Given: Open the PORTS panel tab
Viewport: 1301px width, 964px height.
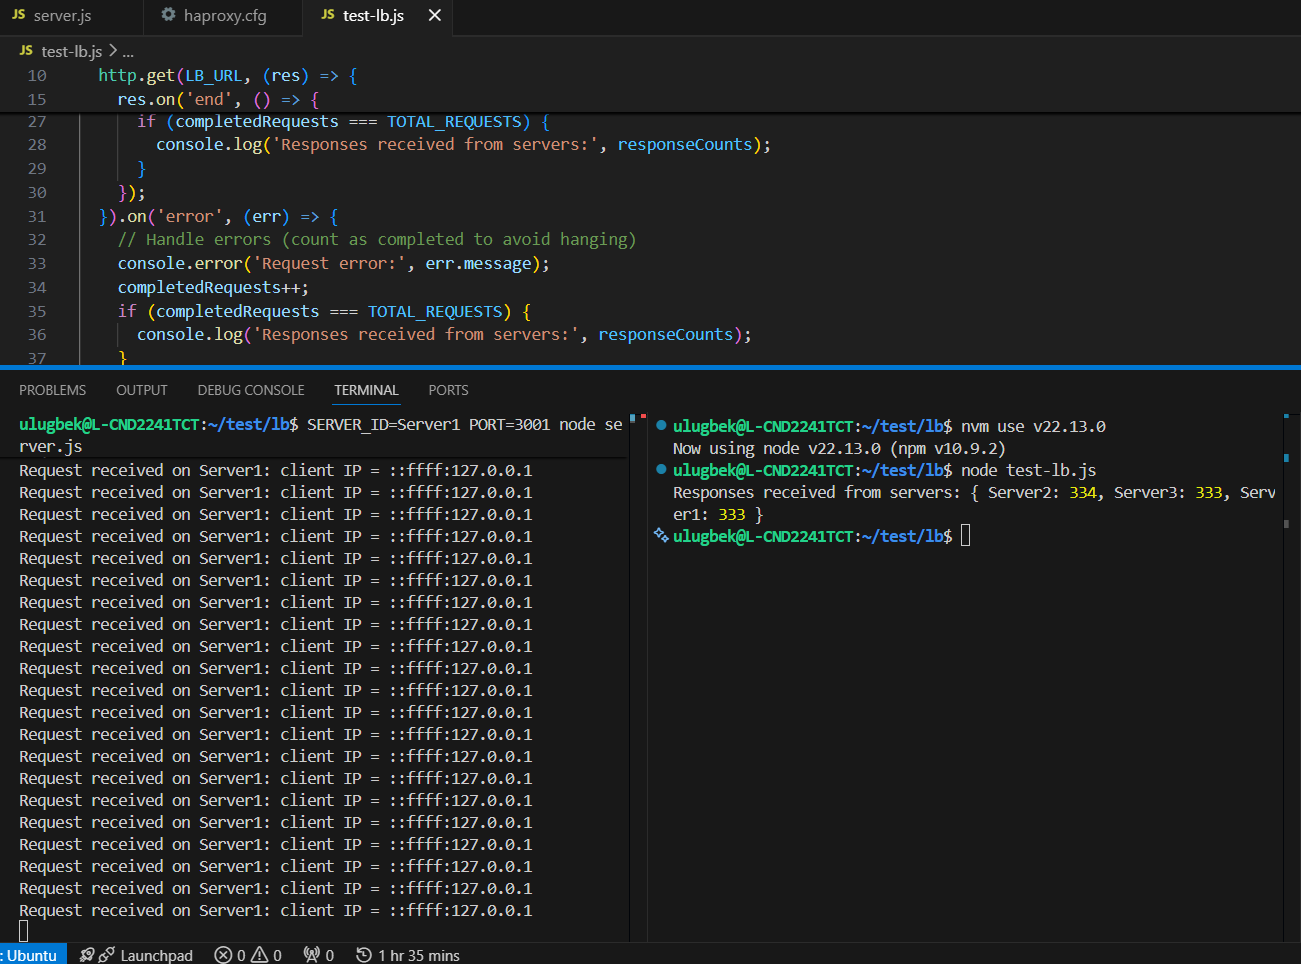Looking at the screenshot, I should tap(448, 390).
